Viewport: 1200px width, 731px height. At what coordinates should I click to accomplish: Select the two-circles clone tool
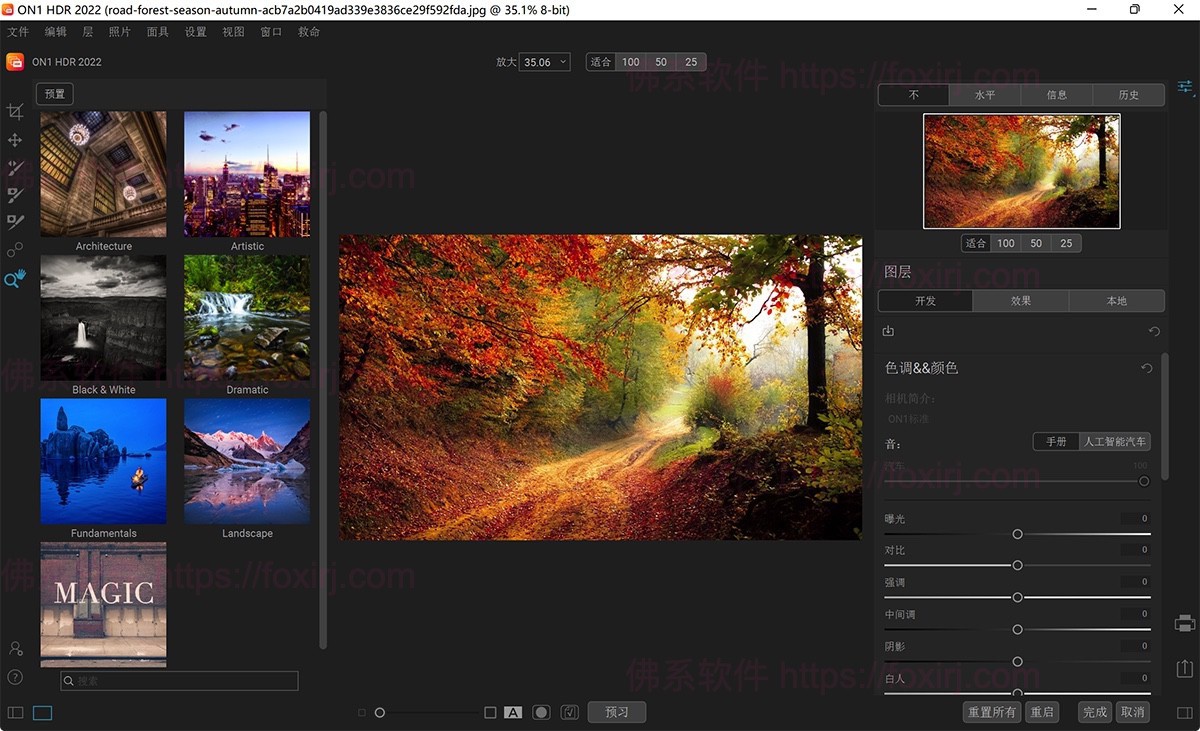coord(15,250)
